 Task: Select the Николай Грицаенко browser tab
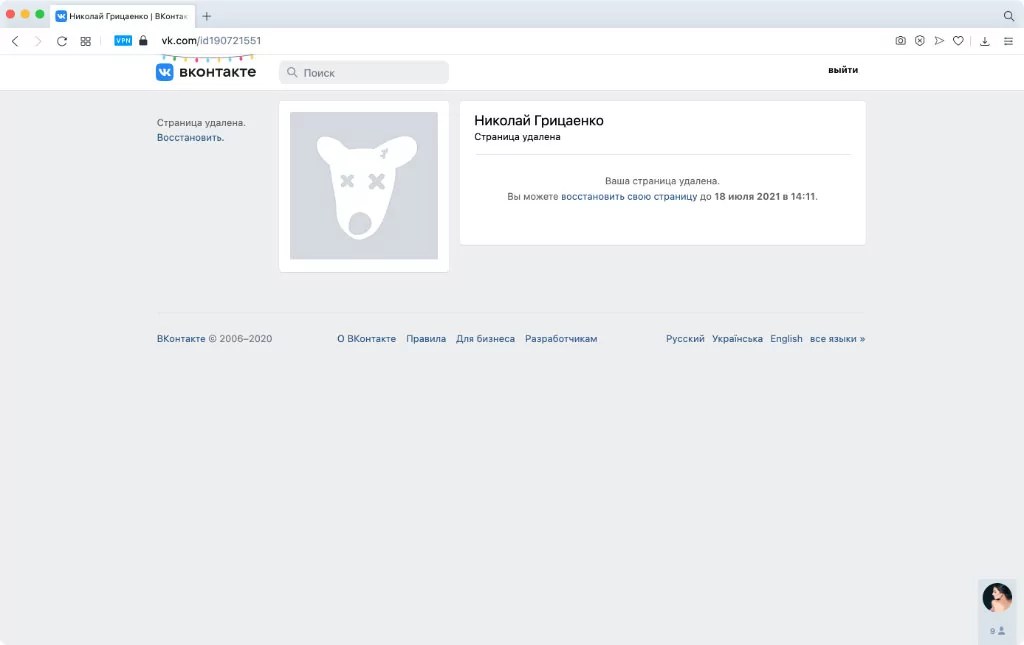[x=122, y=16]
